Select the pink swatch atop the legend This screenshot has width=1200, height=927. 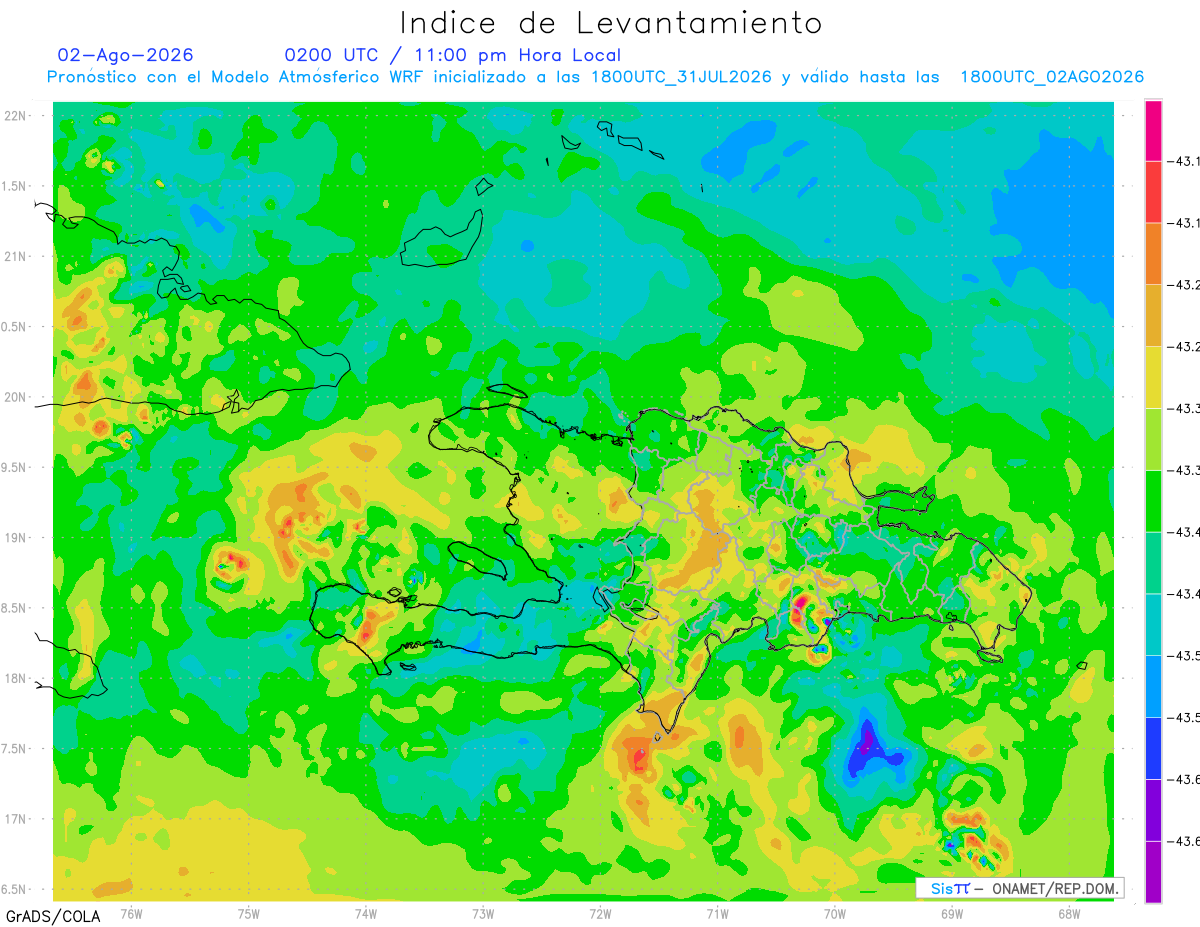click(1153, 130)
